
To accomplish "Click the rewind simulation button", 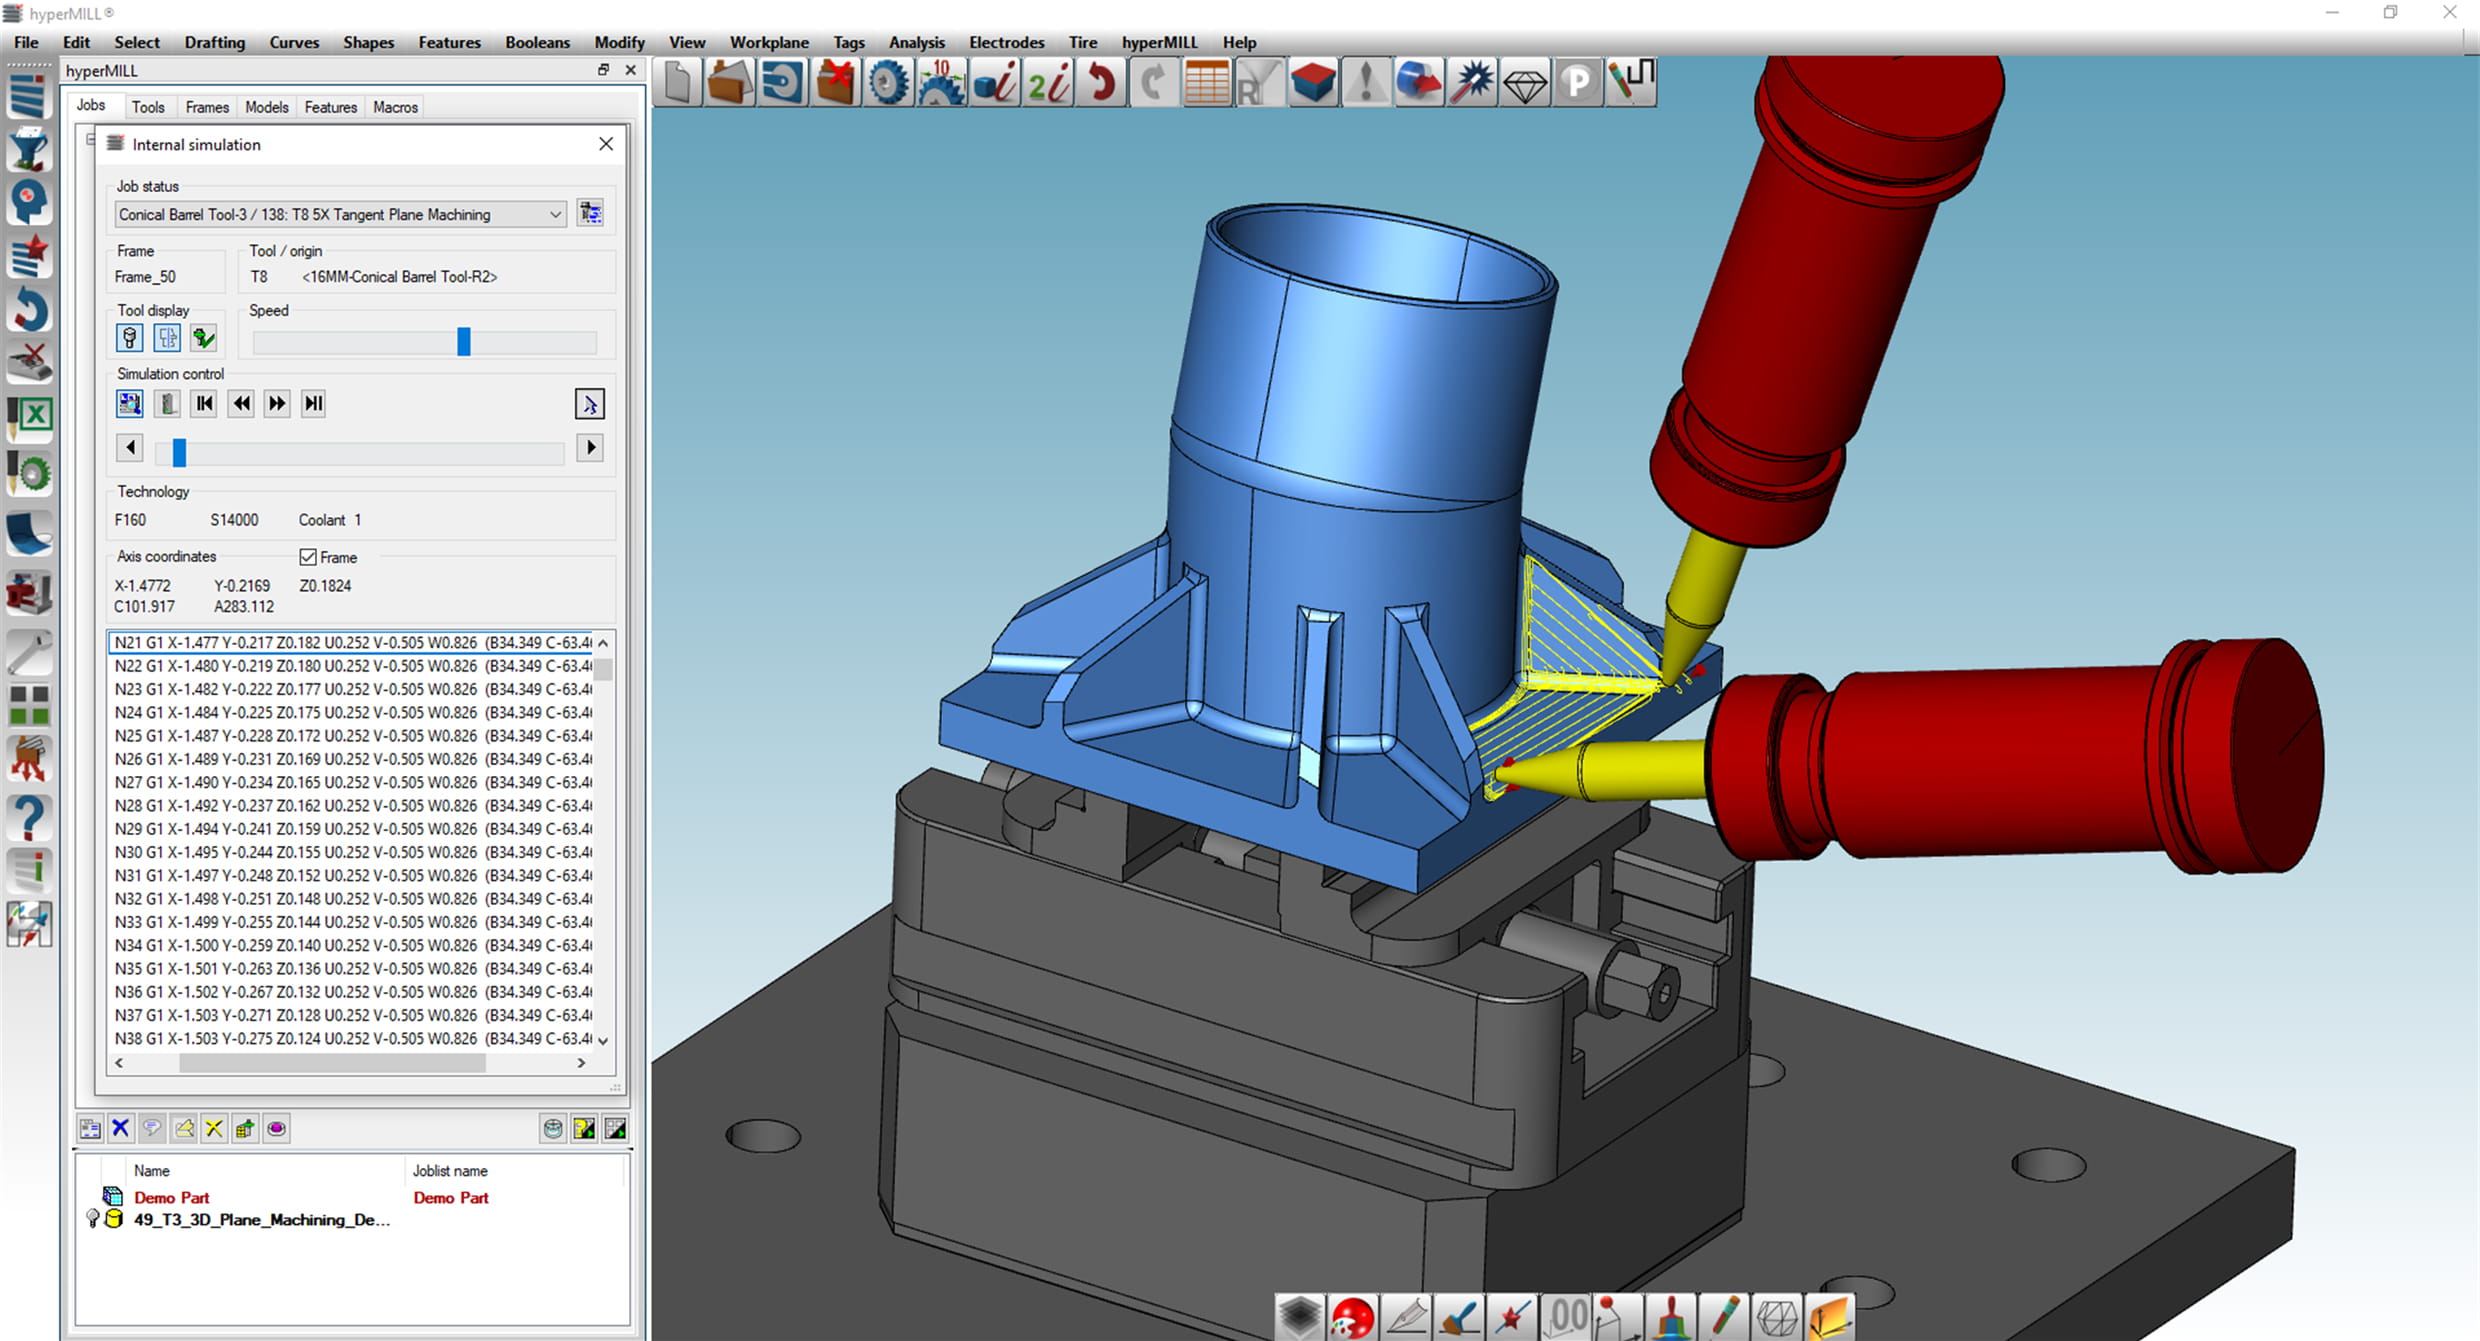I will tap(241, 403).
